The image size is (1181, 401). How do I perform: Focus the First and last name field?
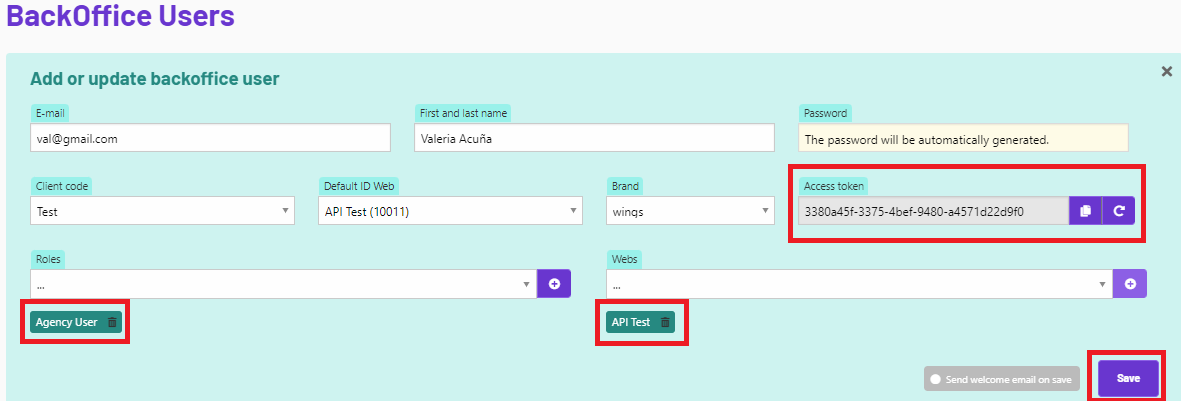click(x=594, y=138)
